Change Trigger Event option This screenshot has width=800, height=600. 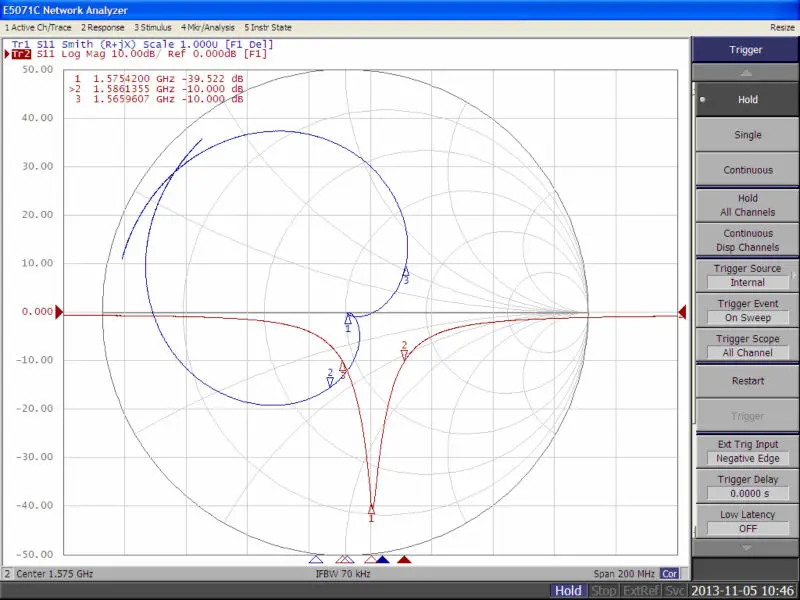tap(747, 310)
